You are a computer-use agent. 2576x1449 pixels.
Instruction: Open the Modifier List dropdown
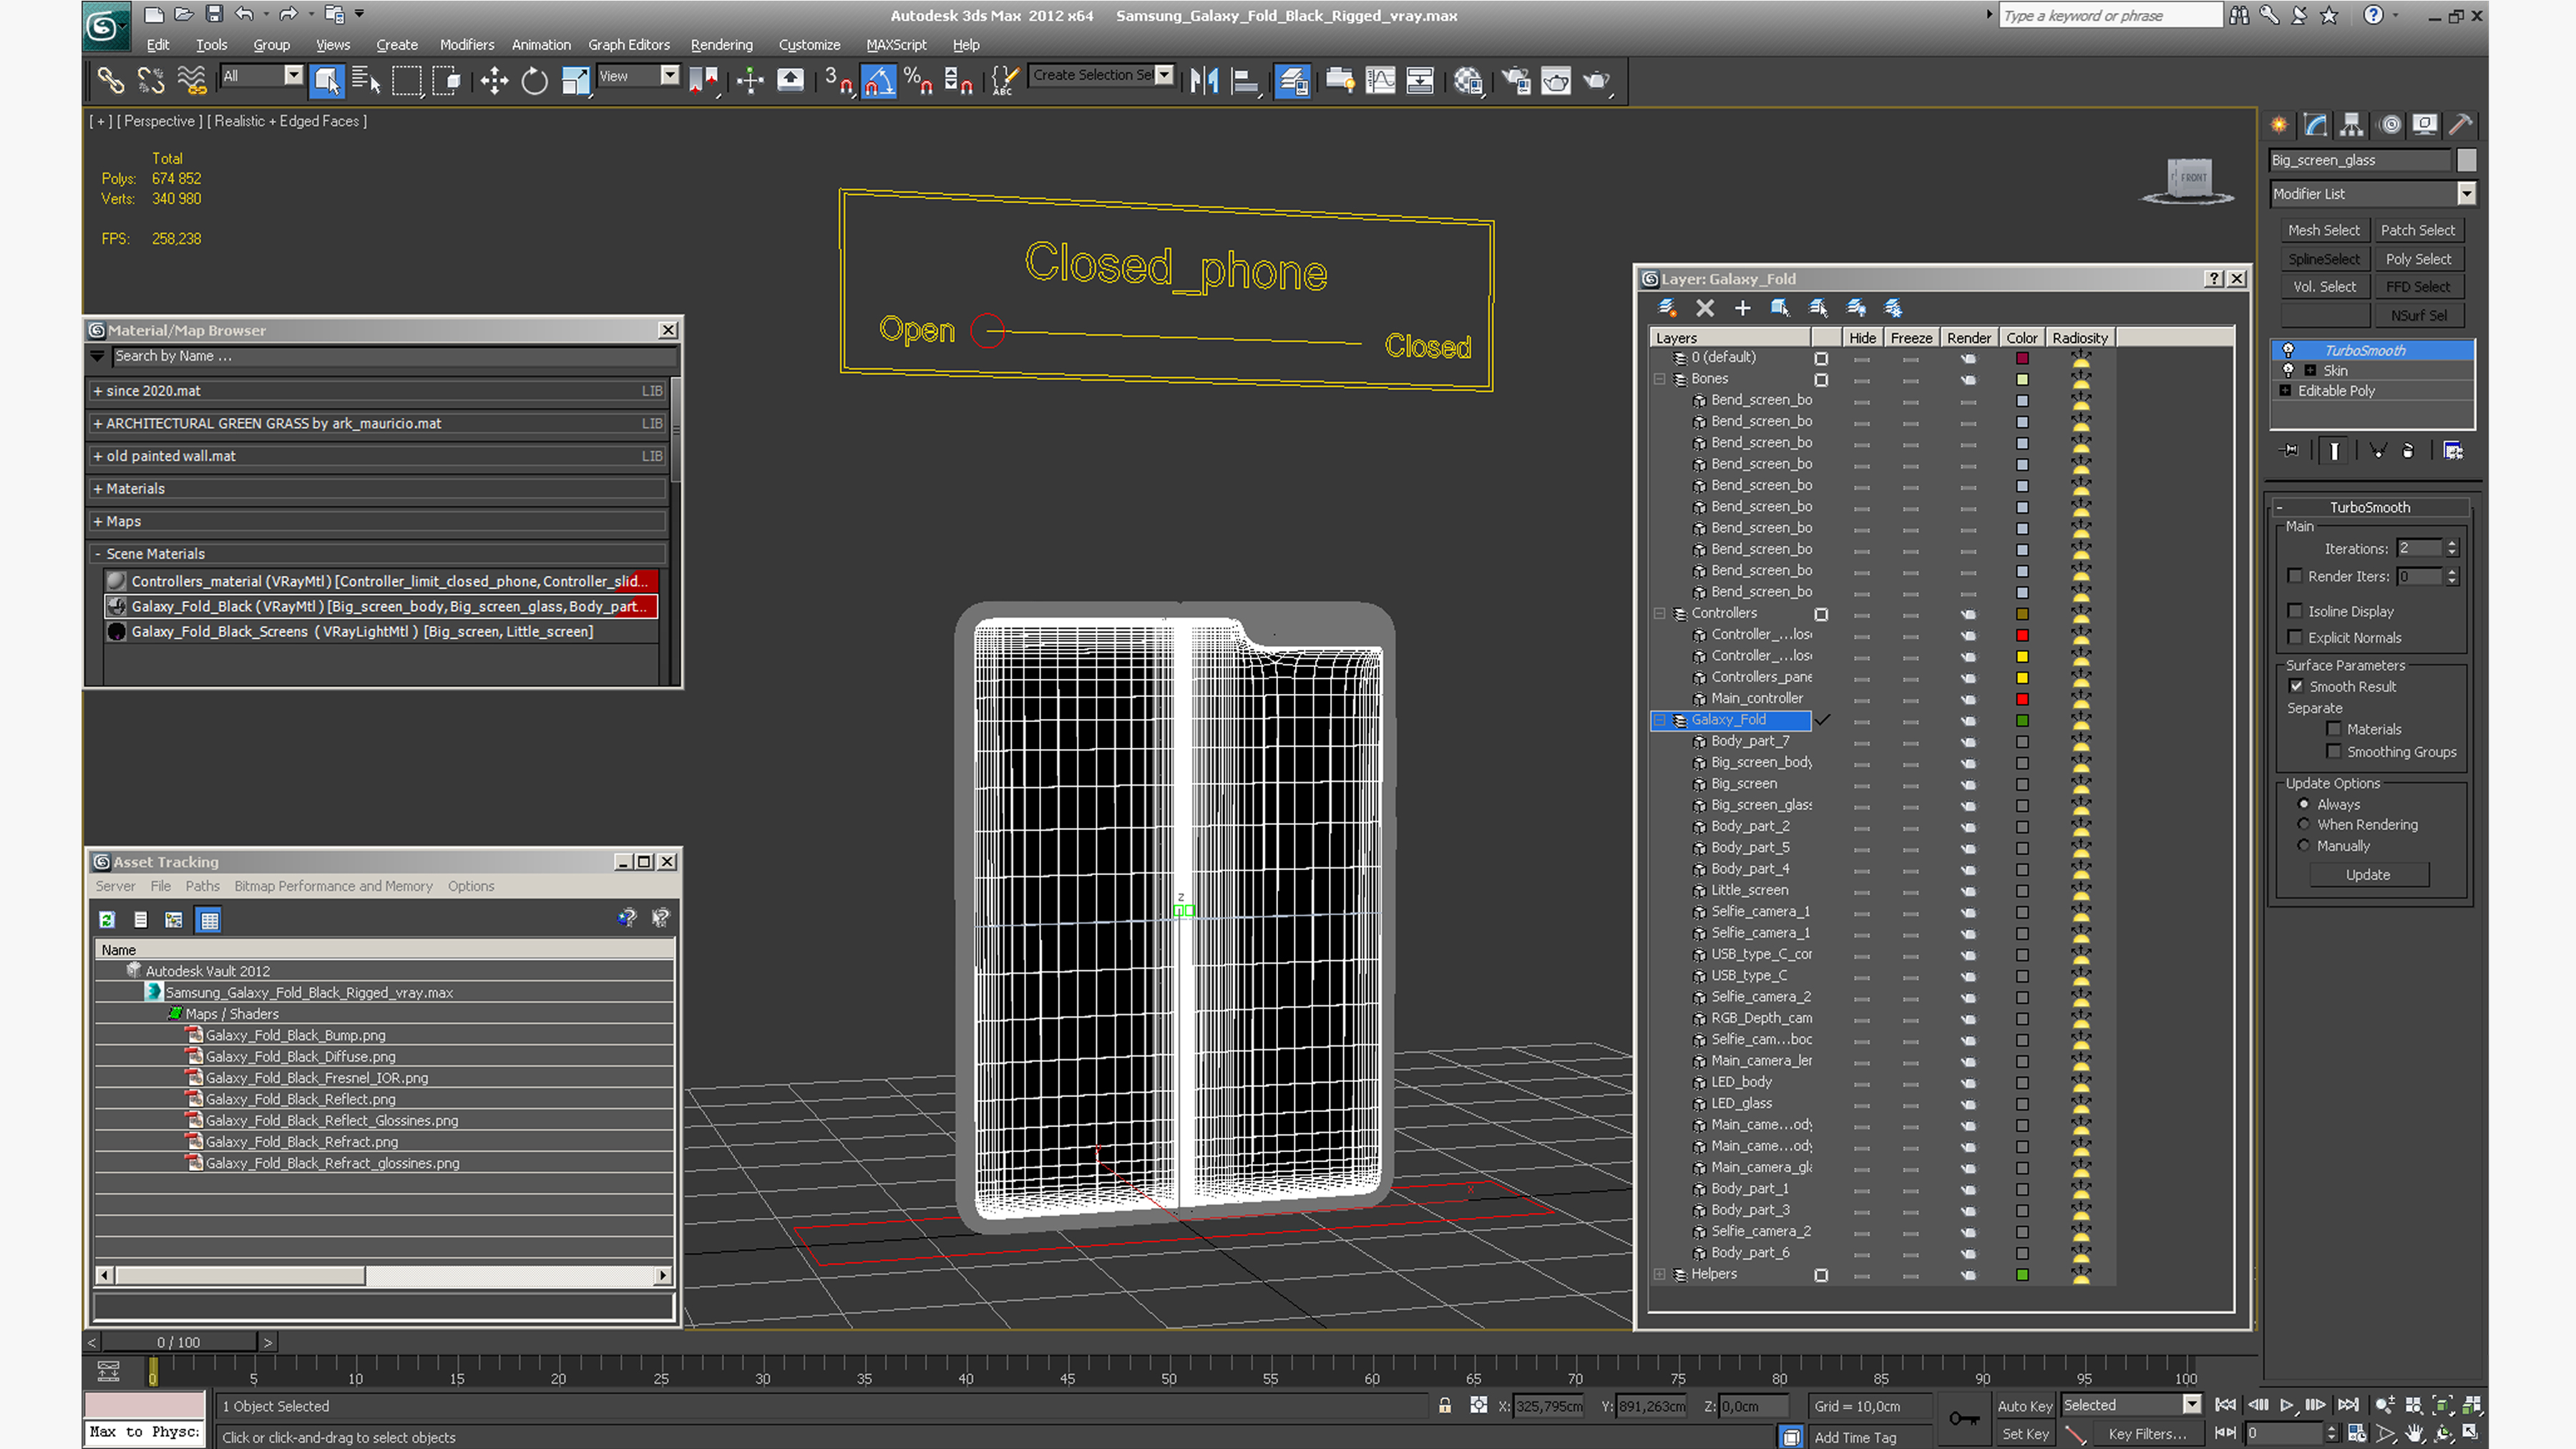point(2466,194)
